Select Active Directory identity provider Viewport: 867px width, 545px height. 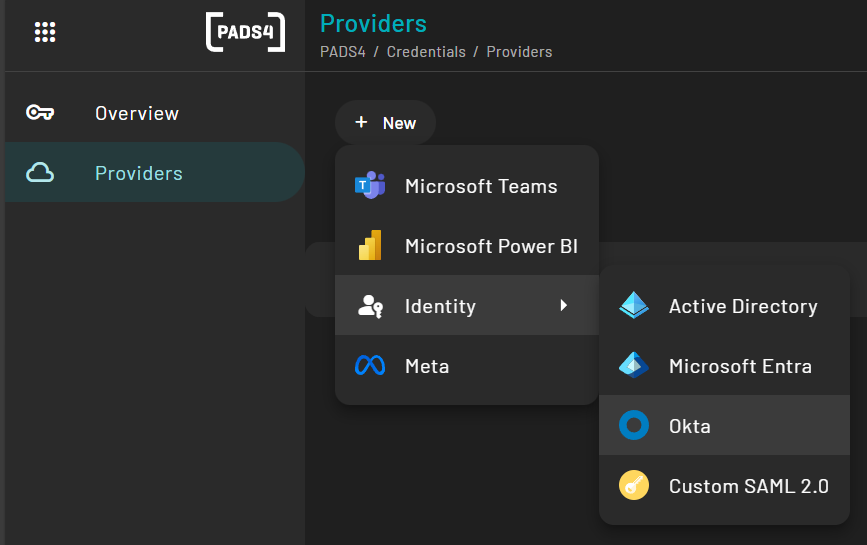pyautogui.click(x=724, y=306)
